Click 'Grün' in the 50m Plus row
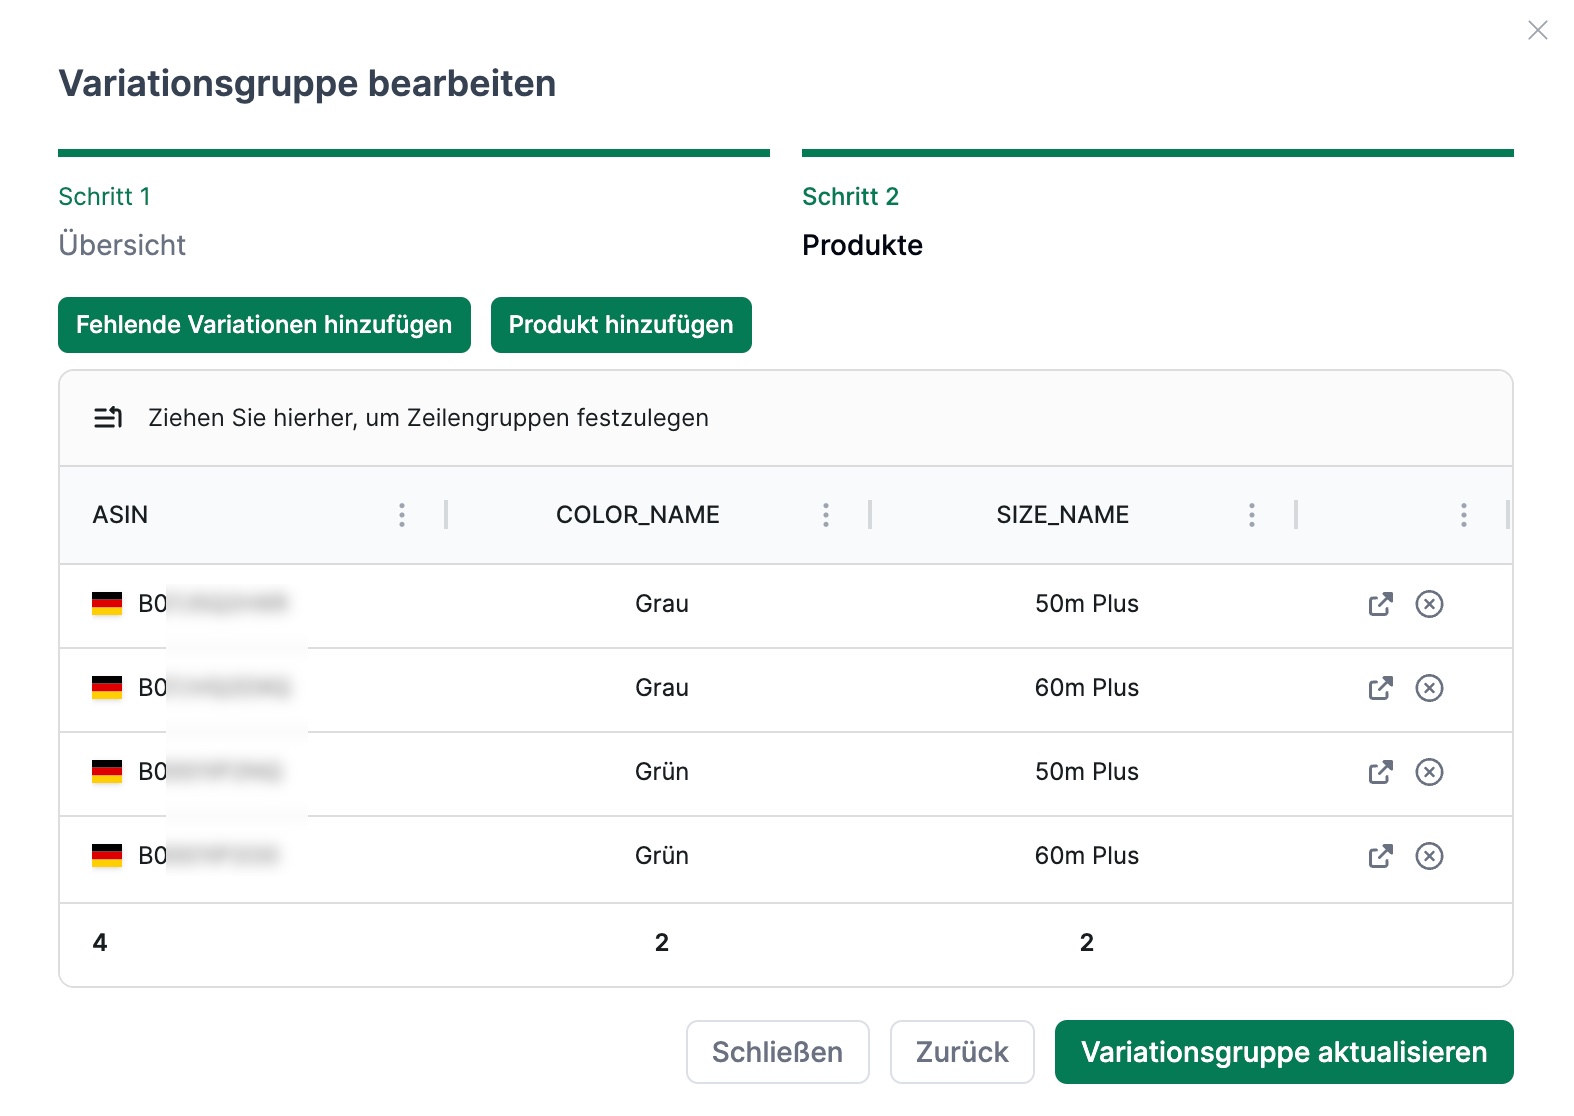 pyautogui.click(x=662, y=772)
